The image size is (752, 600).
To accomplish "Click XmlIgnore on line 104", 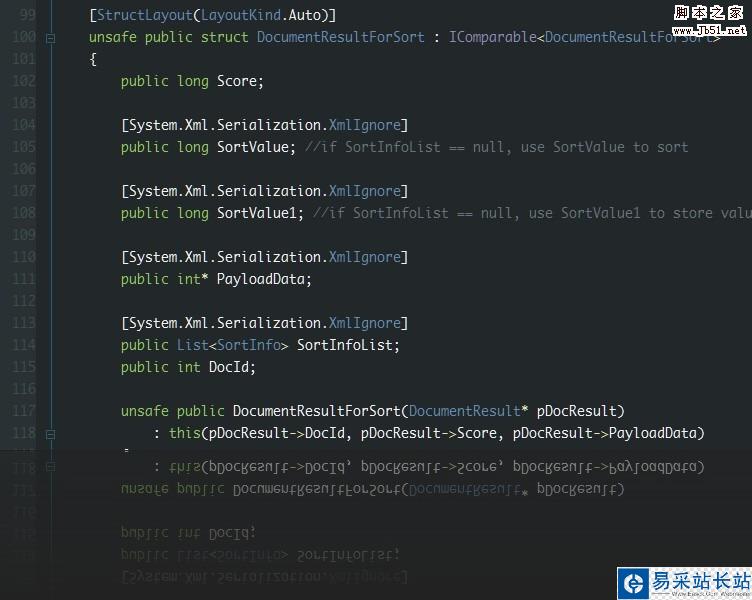I will [x=364, y=126].
